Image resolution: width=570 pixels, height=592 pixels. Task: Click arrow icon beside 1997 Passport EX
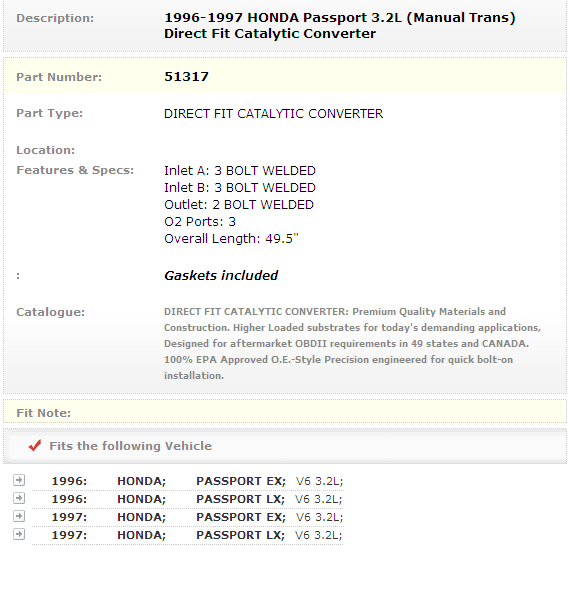[19, 516]
